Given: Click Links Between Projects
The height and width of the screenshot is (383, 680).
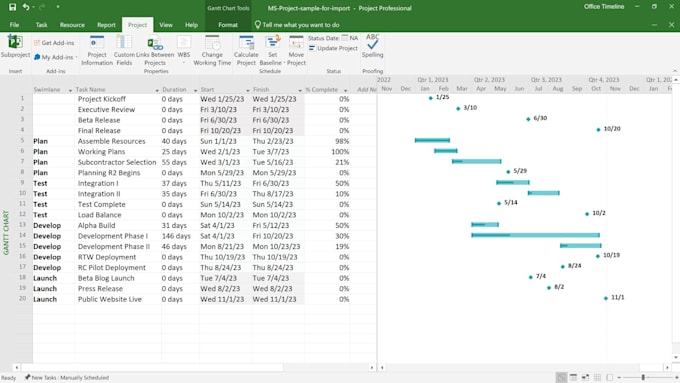Looking at the screenshot, I should click(155, 51).
